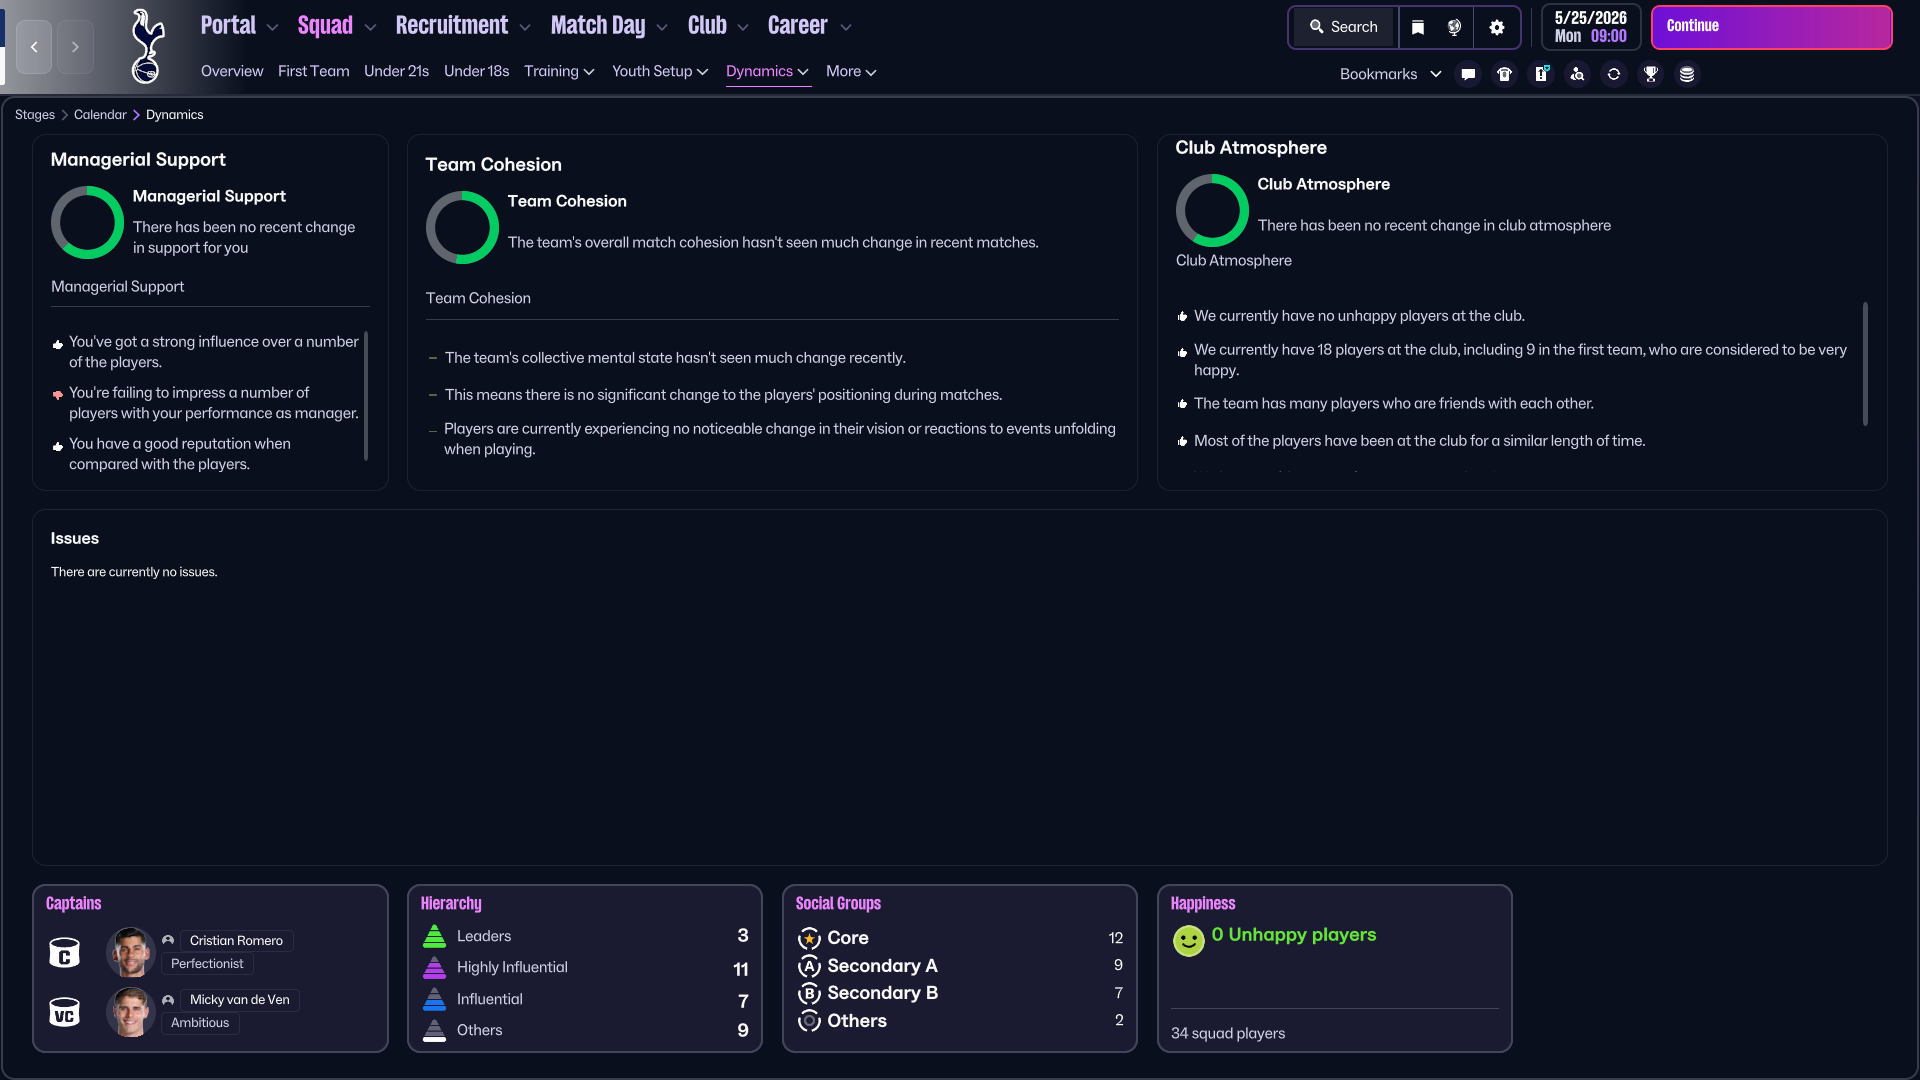Screen dimensions: 1920x1080
Task: Expand the Bookmarks dropdown
Action: tap(1390, 74)
